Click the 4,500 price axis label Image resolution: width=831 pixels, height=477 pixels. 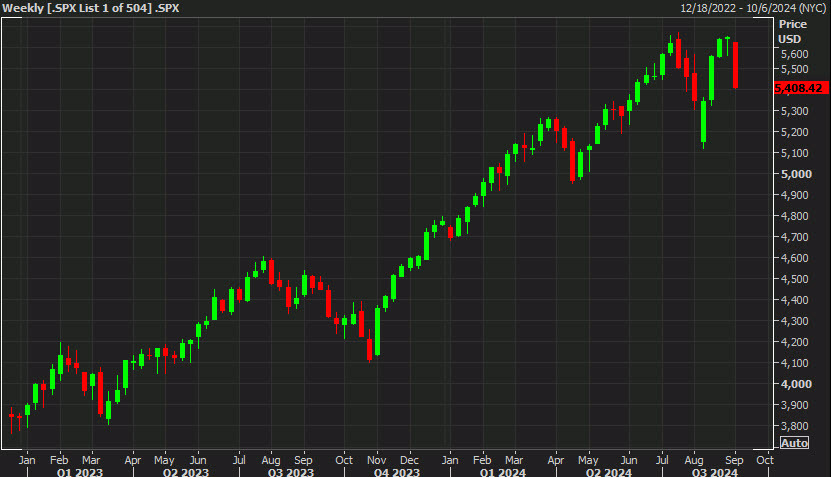[x=793, y=279]
